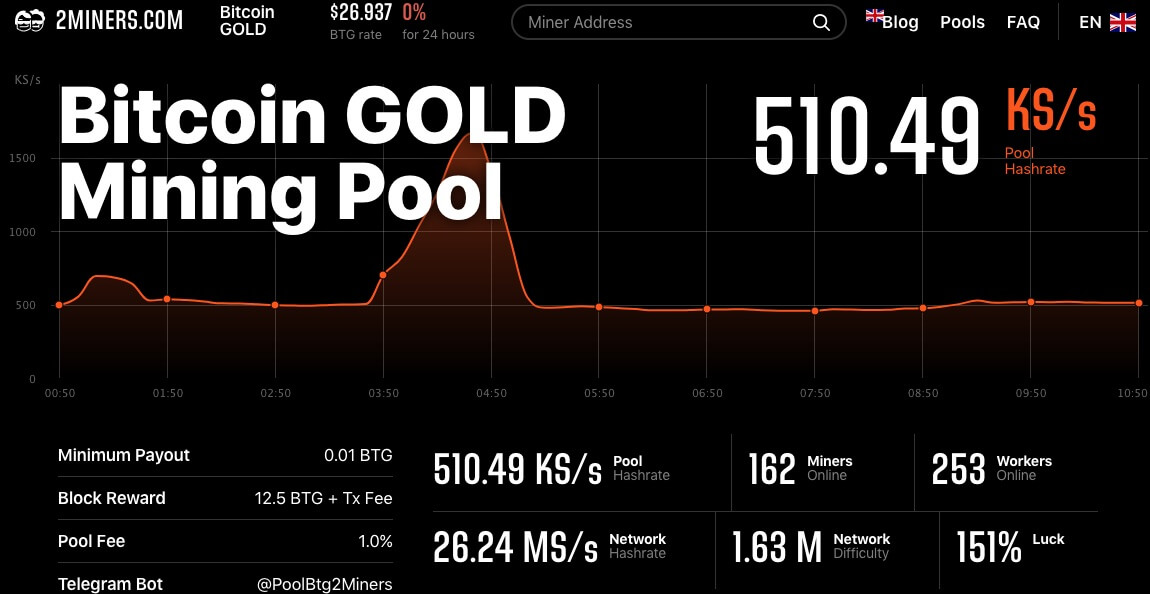This screenshot has width=1150, height=594.
Task: Click the Block Reward label
Action: click(111, 499)
